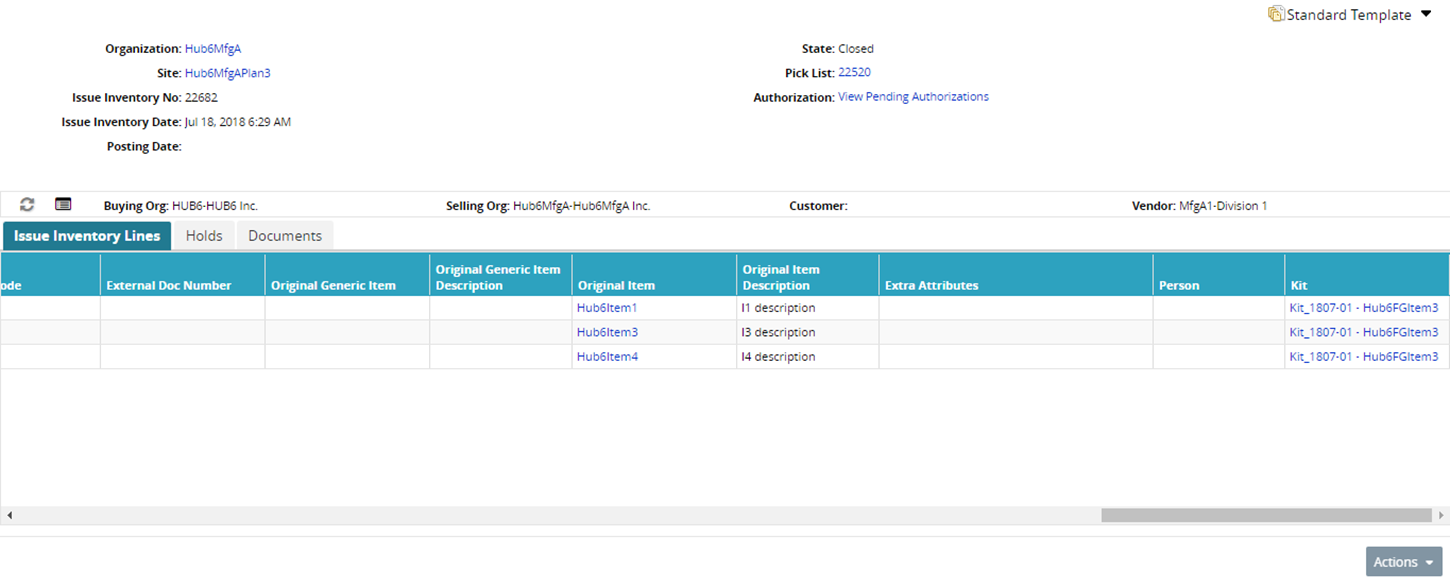
Task: Open the Hub6MfgA organization link
Action: click(213, 49)
